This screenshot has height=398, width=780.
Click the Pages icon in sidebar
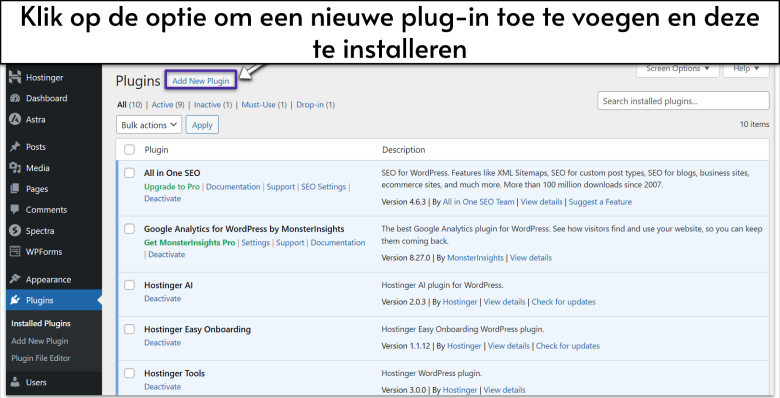15,189
